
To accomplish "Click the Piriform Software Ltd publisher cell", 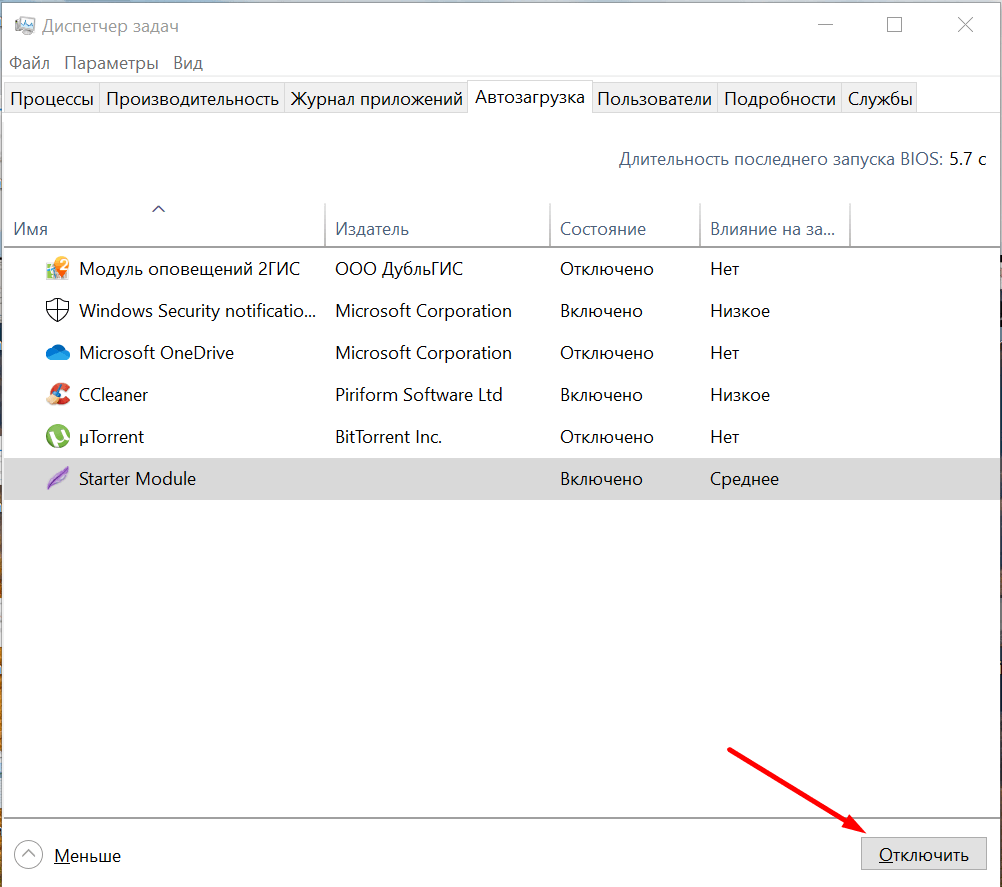I will tap(419, 395).
